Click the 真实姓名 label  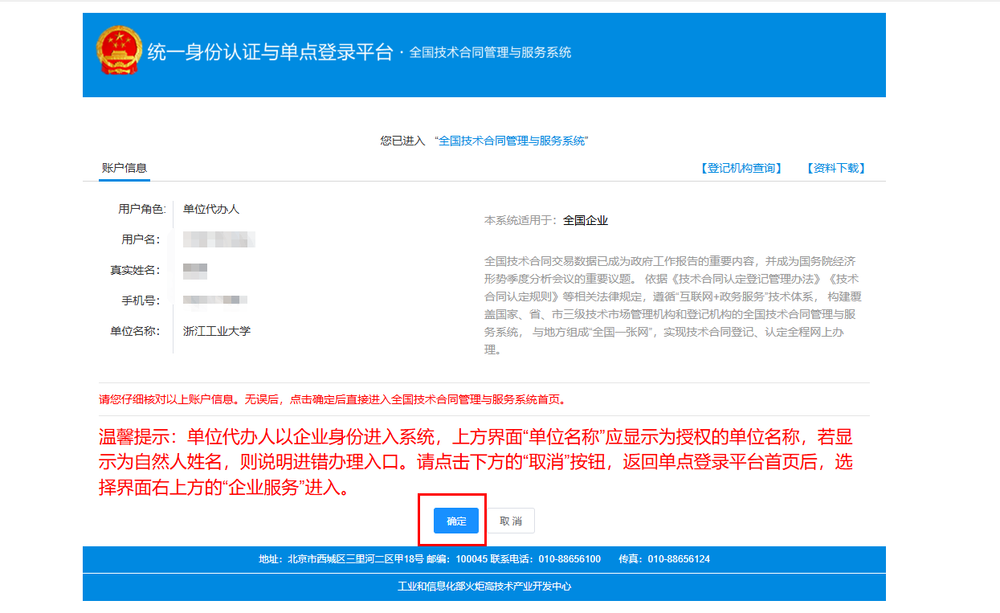click(135, 270)
